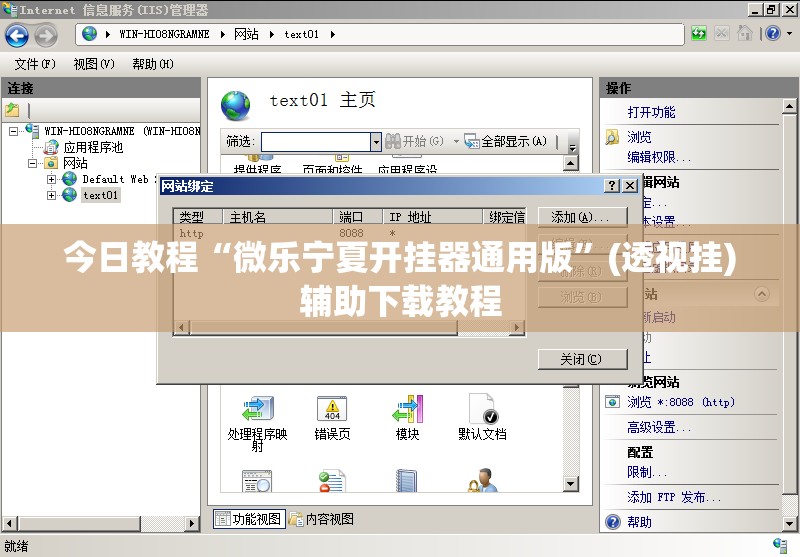Select the text01 site globe icon

pos(69,195)
